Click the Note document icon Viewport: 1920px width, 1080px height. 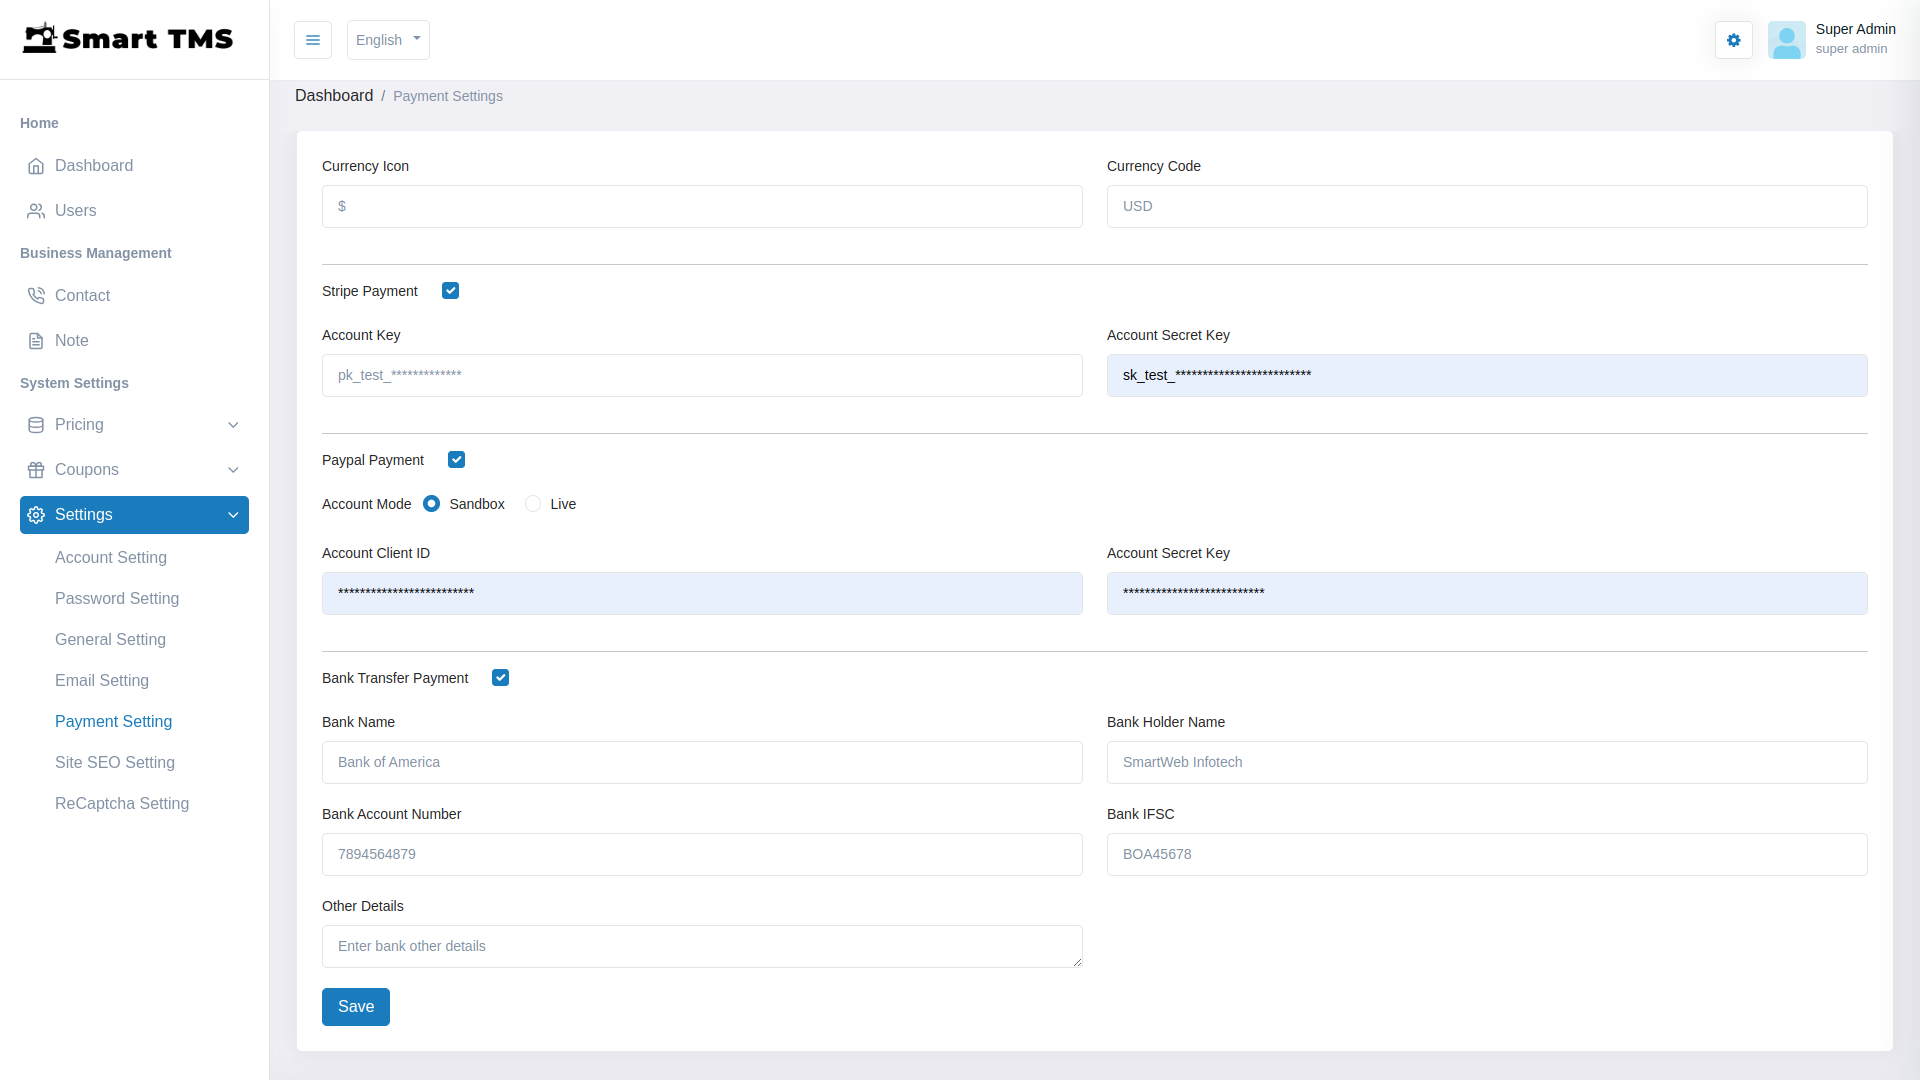pyautogui.click(x=36, y=340)
